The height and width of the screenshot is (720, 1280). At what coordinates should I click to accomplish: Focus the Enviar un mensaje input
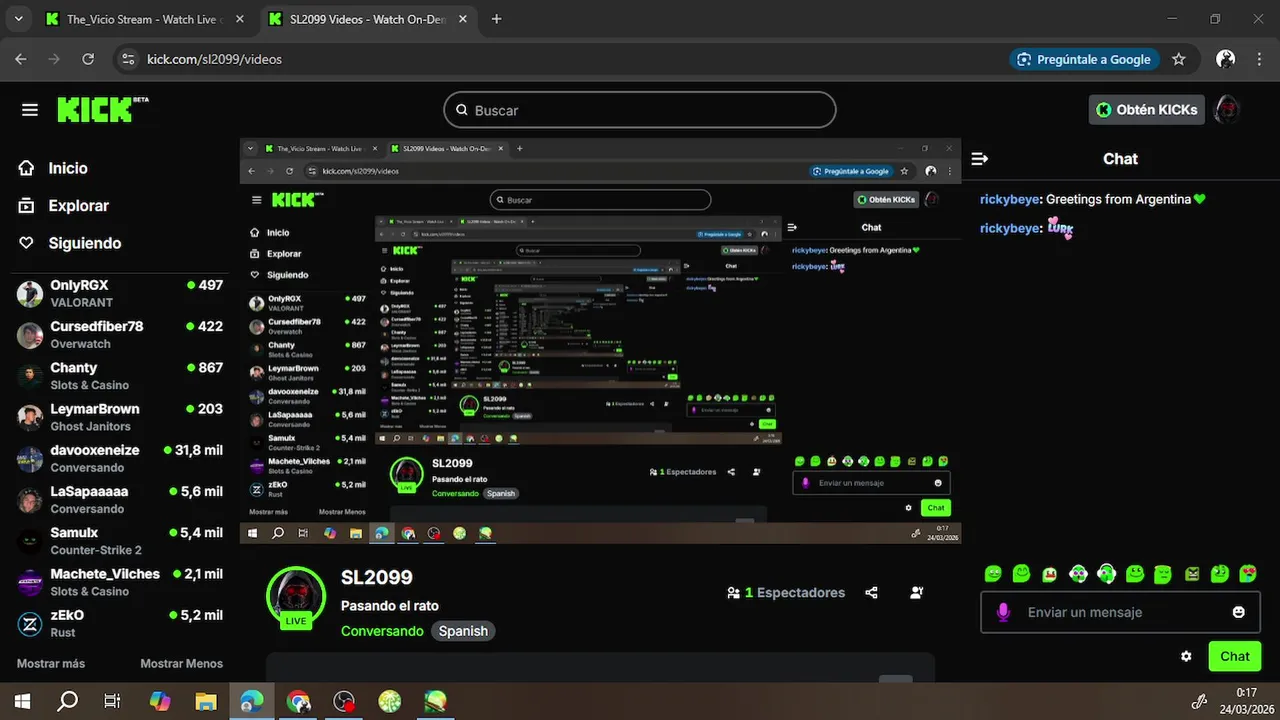(x=1120, y=612)
